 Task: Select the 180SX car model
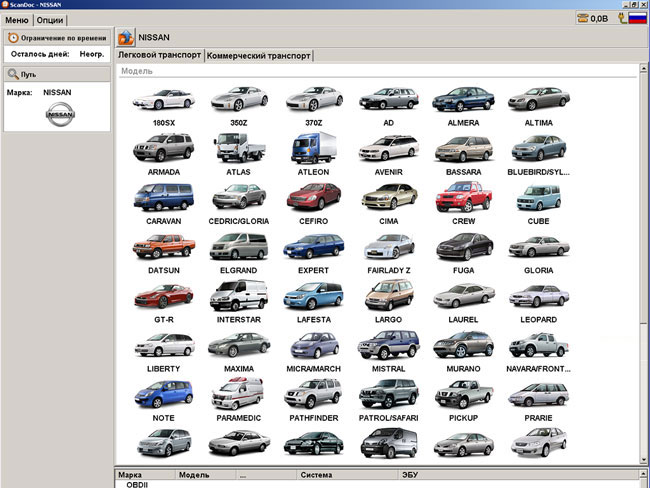click(x=162, y=98)
